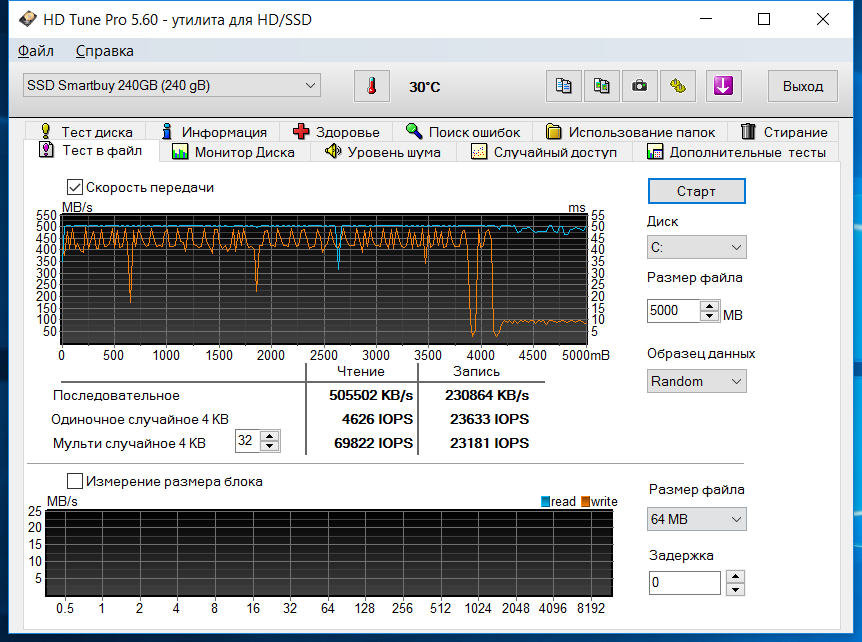Uncheck the Скорость передачи checkbox

(x=75, y=187)
